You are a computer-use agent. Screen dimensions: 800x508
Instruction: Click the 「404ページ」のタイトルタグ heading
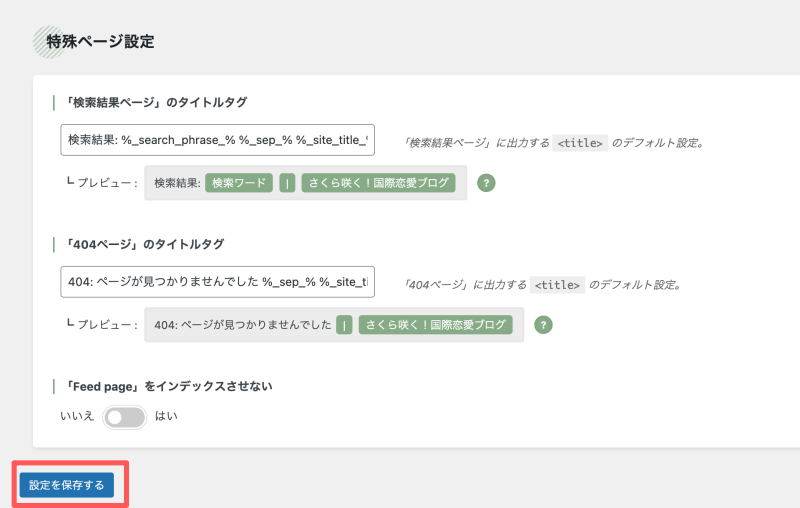pos(144,244)
